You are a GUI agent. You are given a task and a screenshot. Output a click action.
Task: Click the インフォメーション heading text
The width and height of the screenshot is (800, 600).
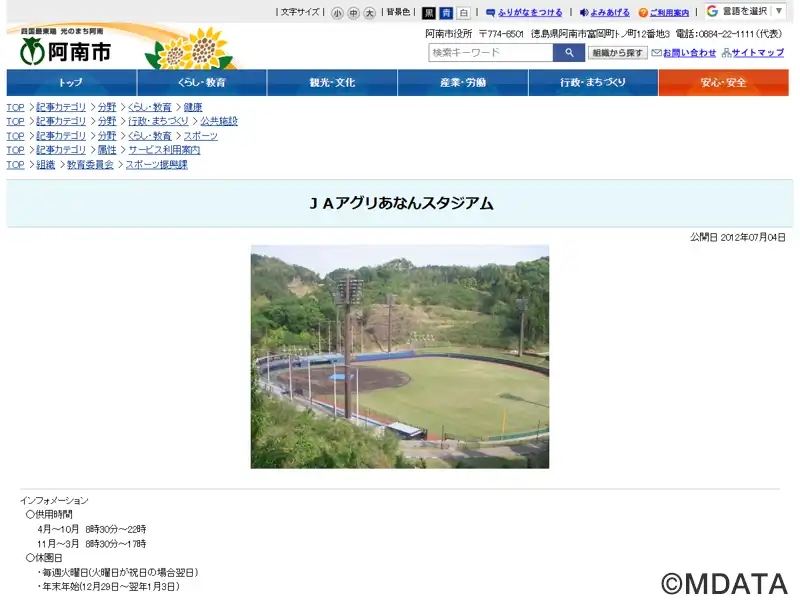[x=54, y=501]
